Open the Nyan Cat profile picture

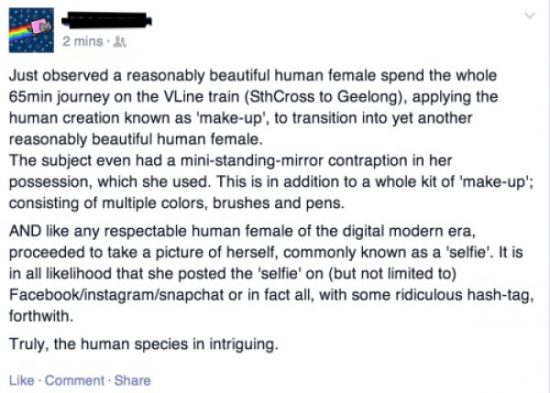pos(31,30)
